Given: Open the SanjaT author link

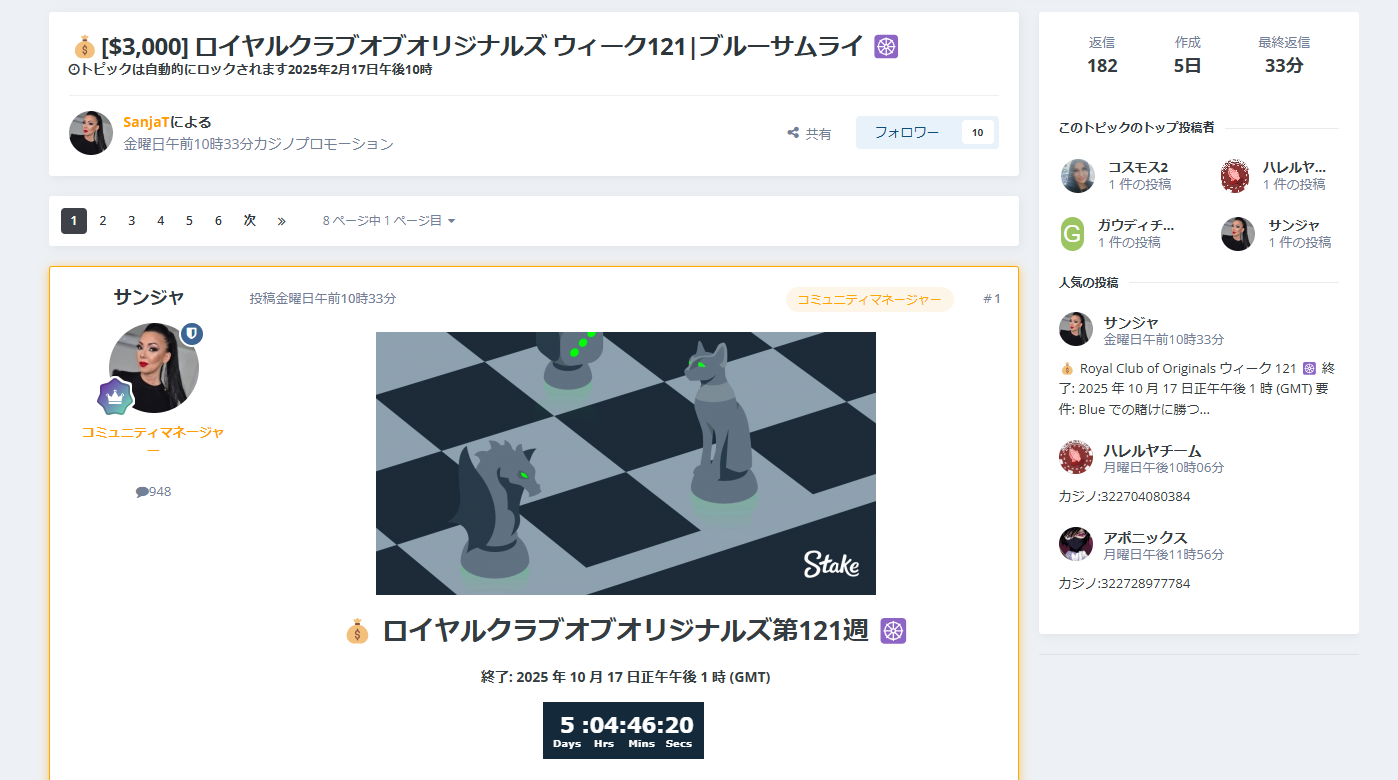Looking at the screenshot, I should pos(146,122).
